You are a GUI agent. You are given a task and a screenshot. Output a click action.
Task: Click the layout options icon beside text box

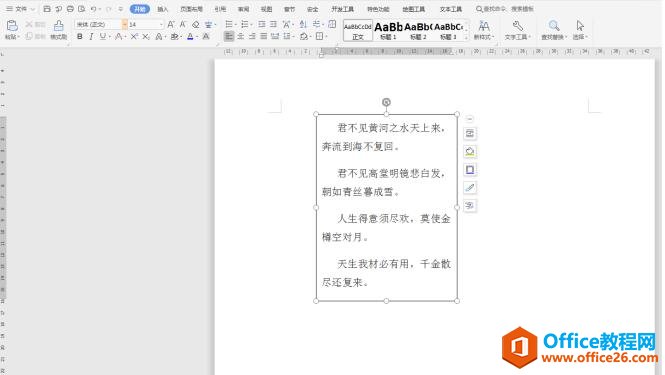click(x=469, y=134)
